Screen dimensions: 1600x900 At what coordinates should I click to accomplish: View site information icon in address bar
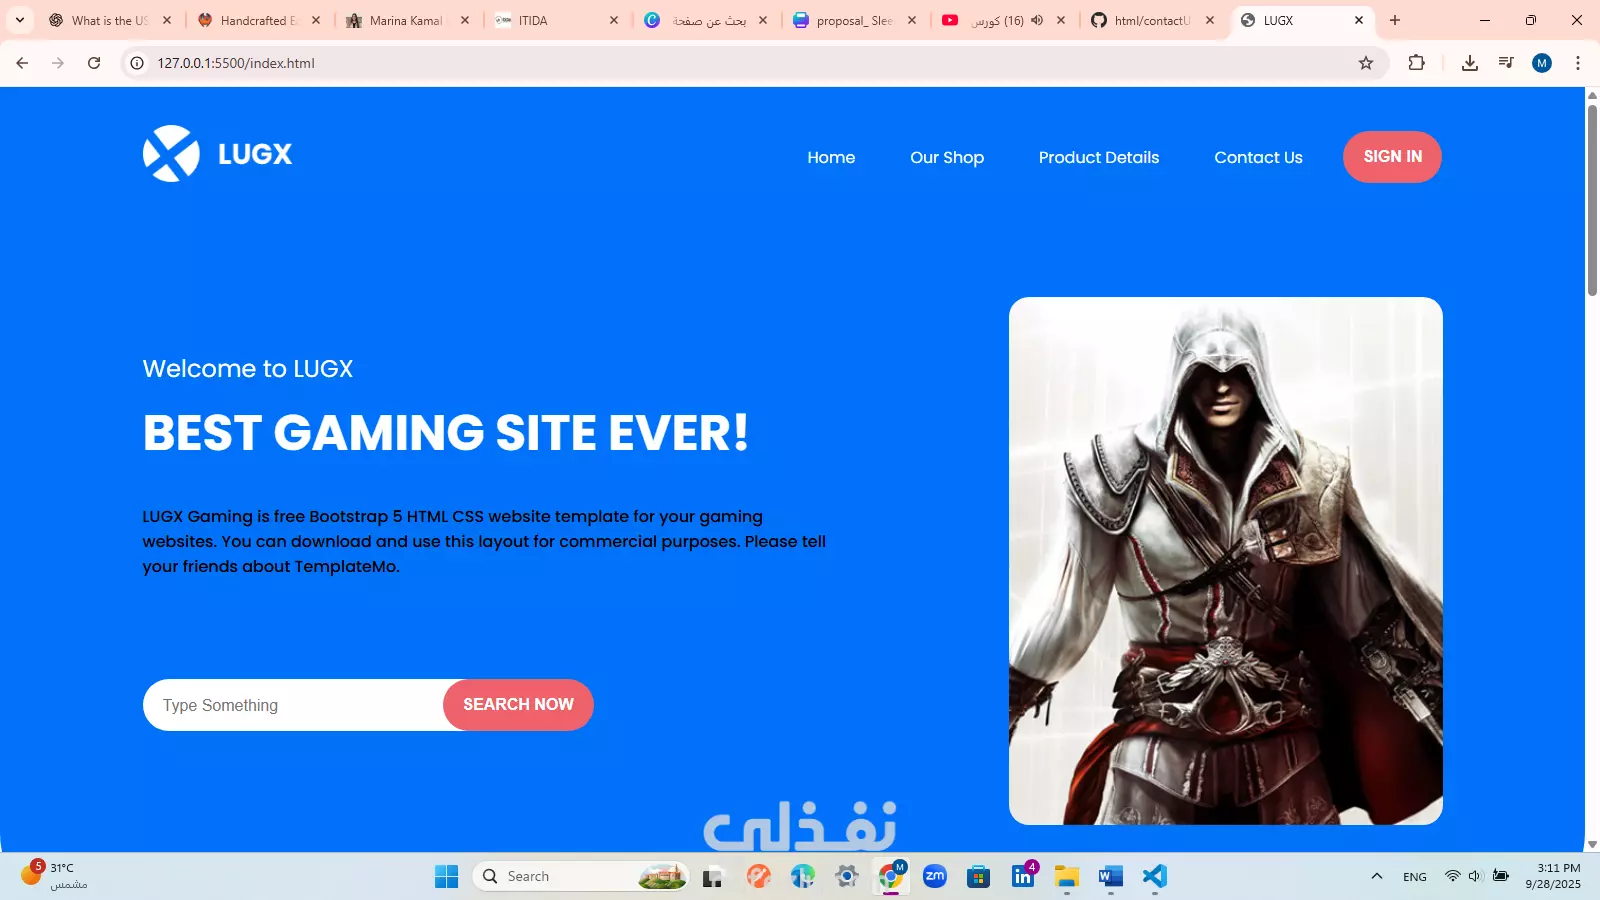tap(137, 63)
